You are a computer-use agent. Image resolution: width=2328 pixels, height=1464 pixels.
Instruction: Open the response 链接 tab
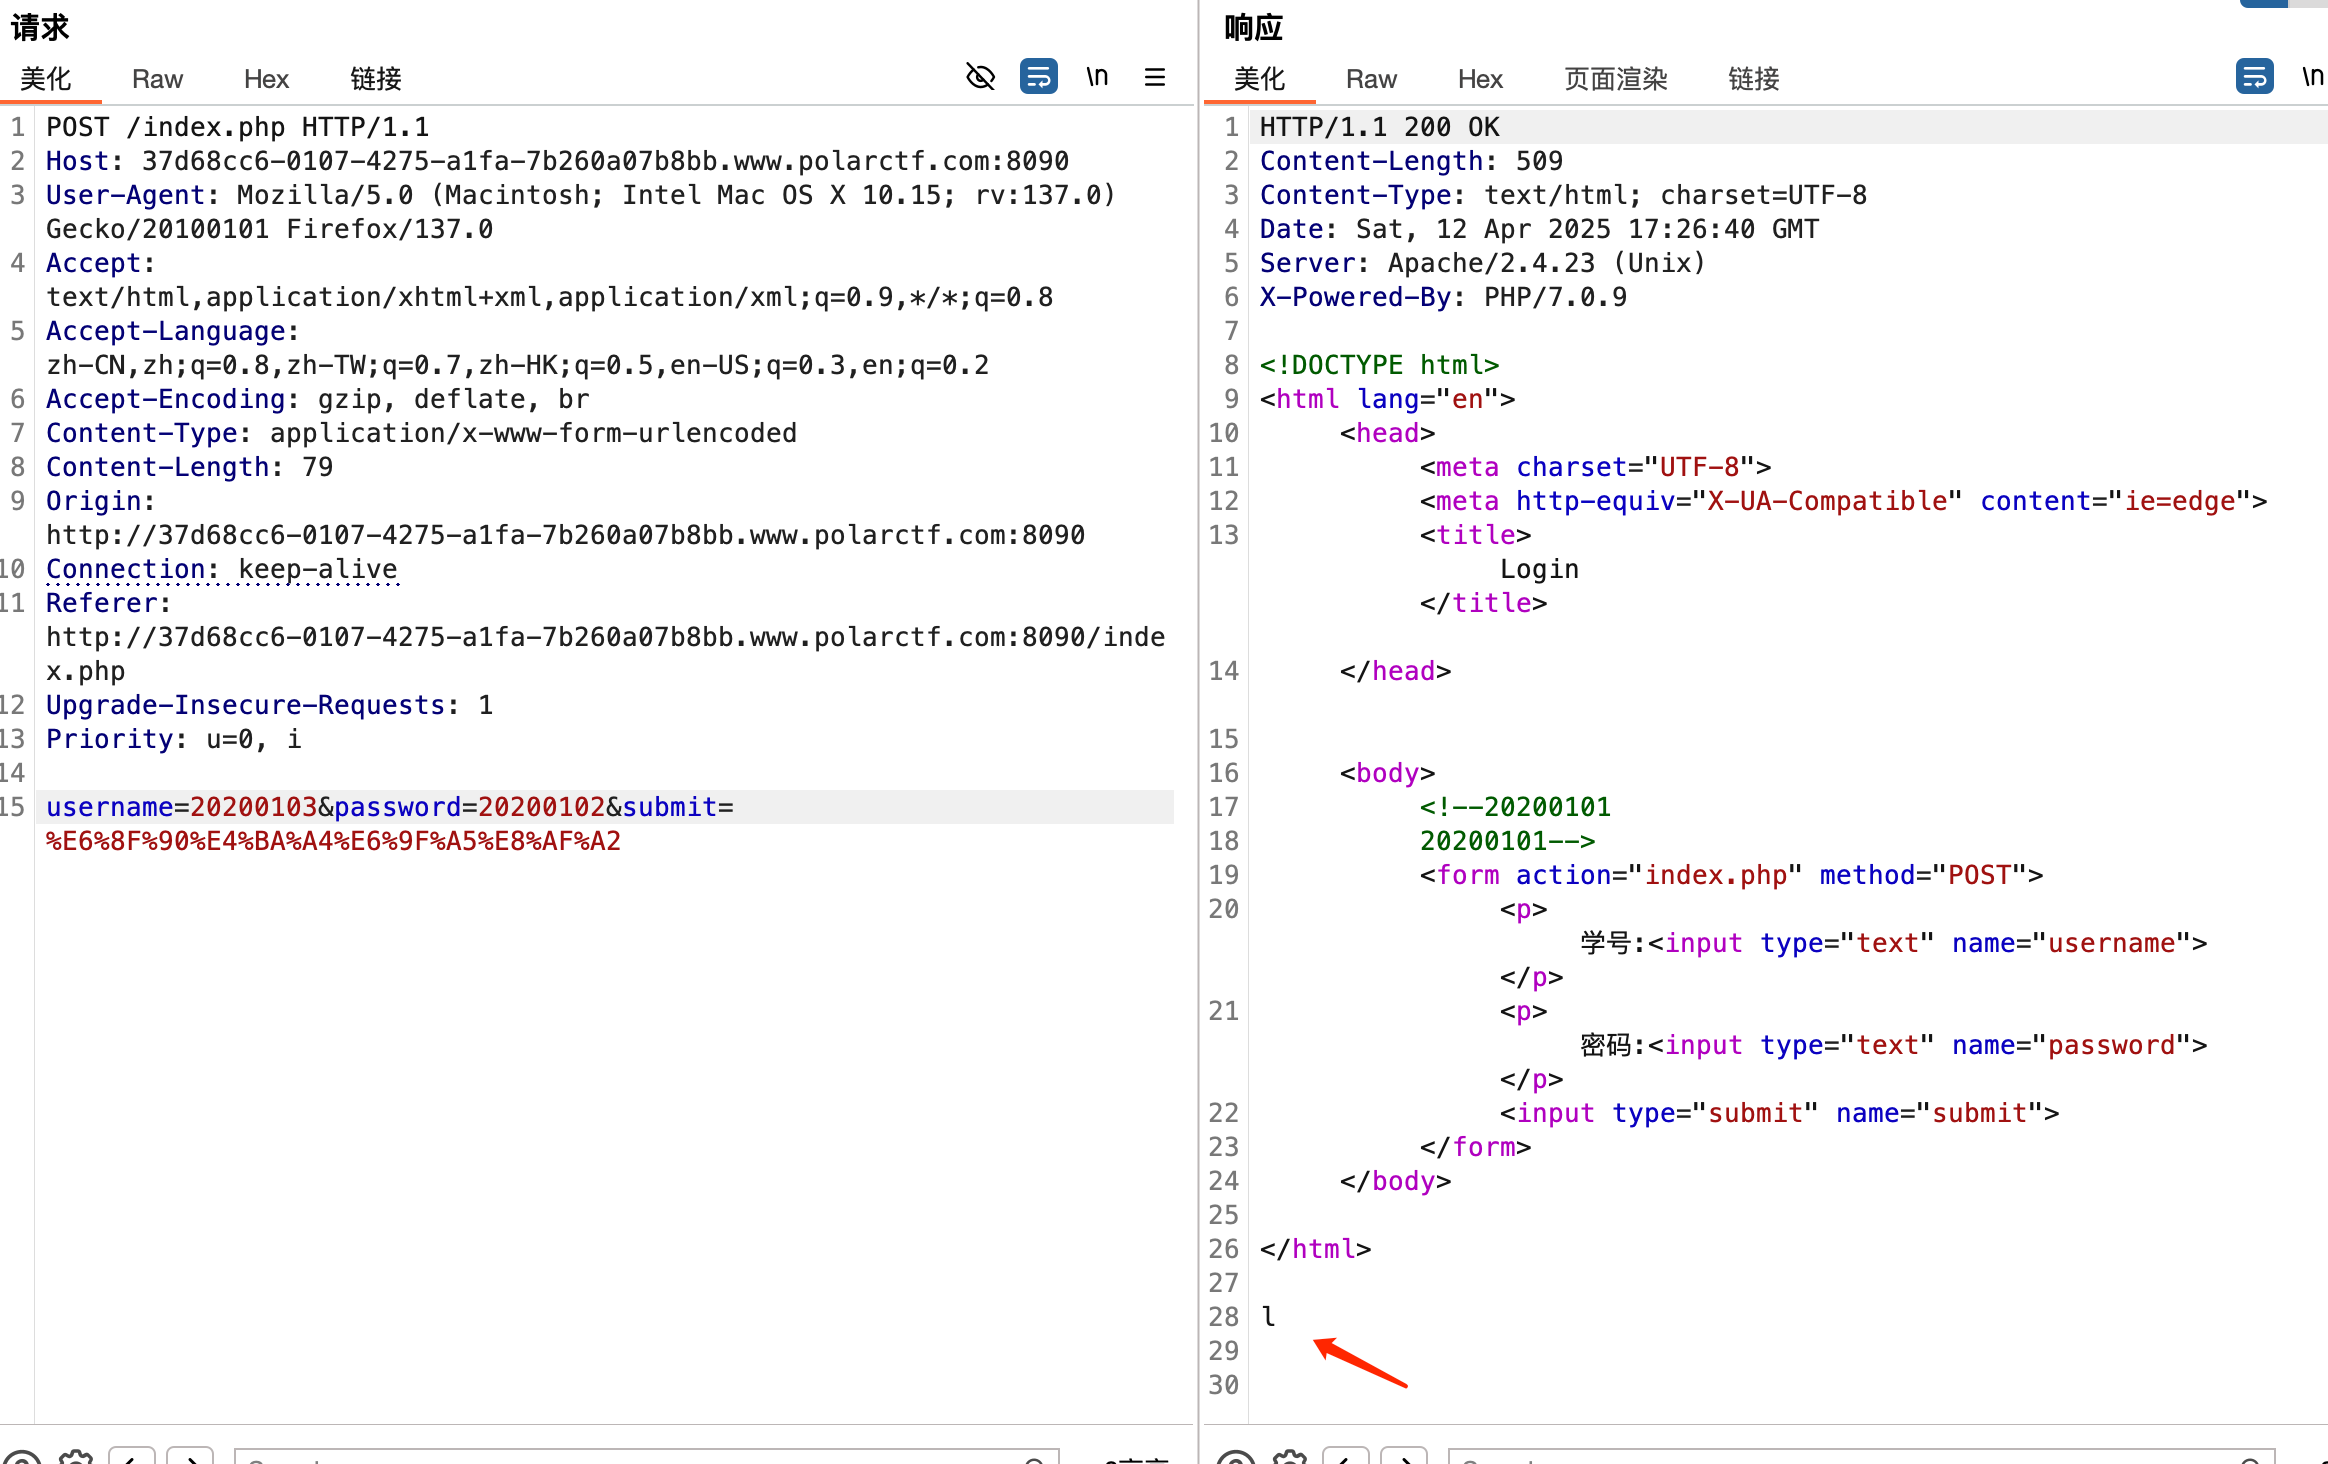click(x=1754, y=79)
